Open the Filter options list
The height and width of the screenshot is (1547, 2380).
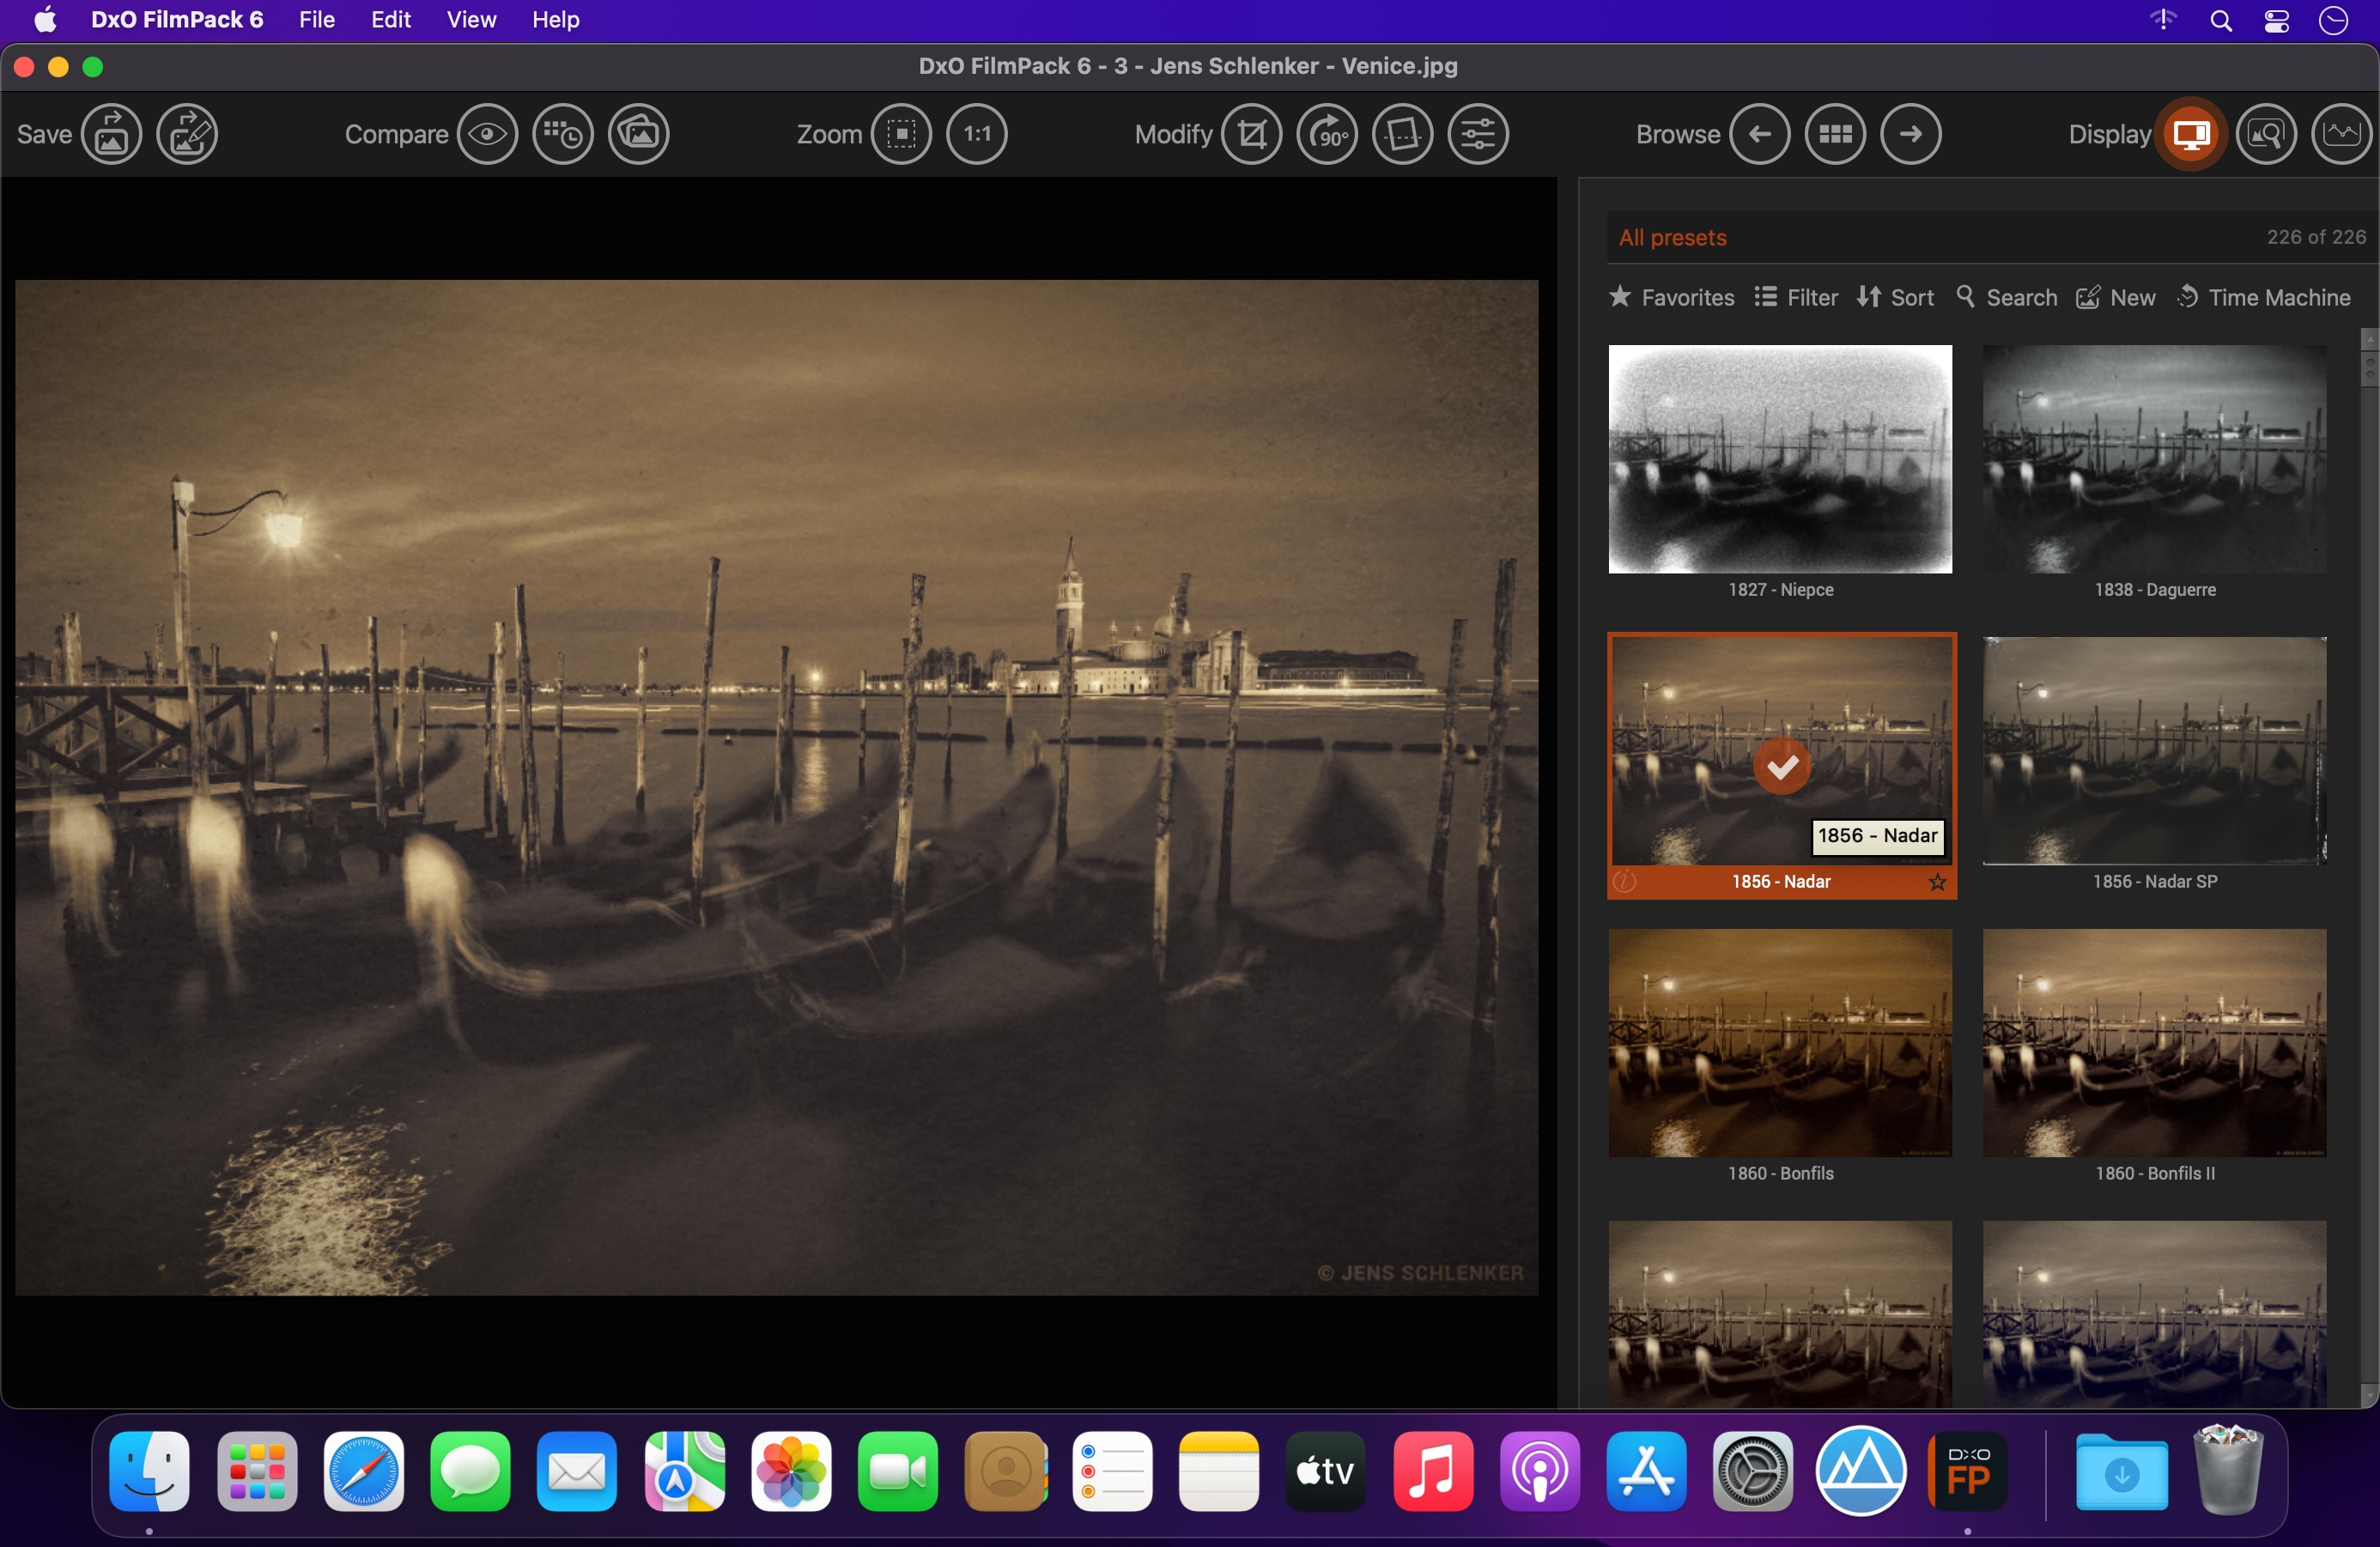pos(1796,298)
